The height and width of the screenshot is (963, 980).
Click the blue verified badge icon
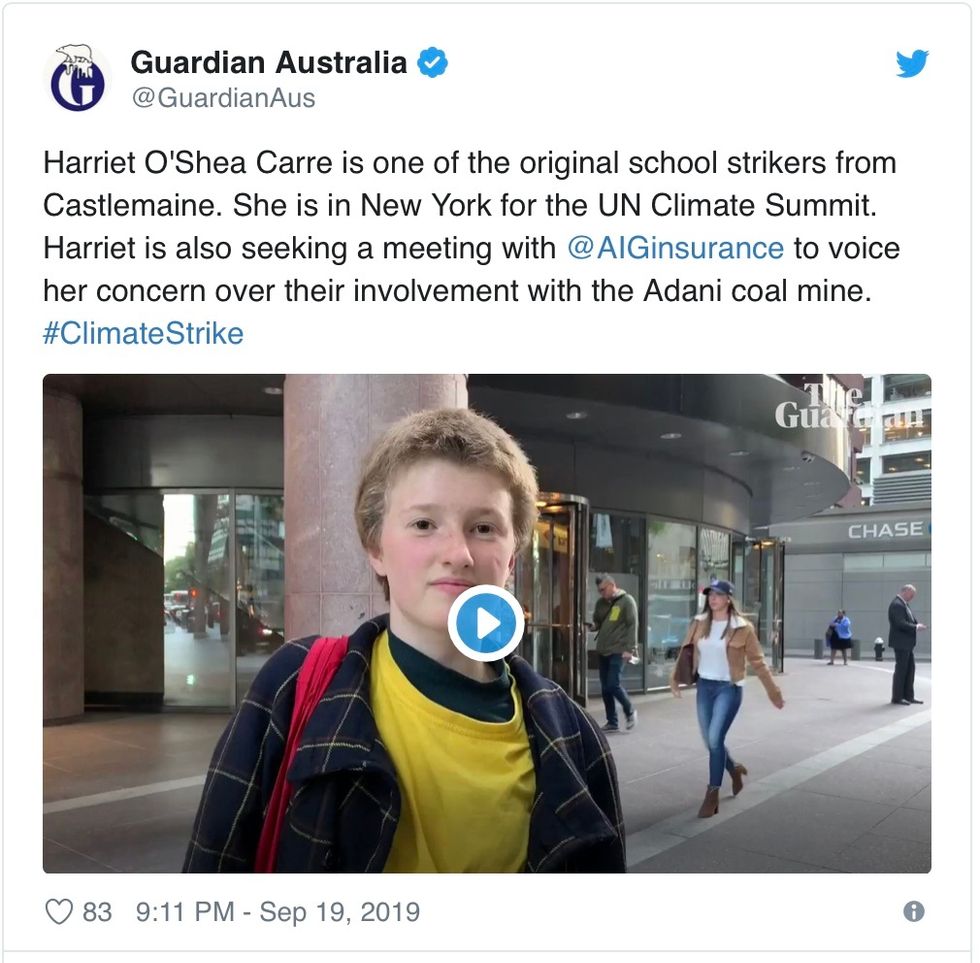[x=432, y=62]
